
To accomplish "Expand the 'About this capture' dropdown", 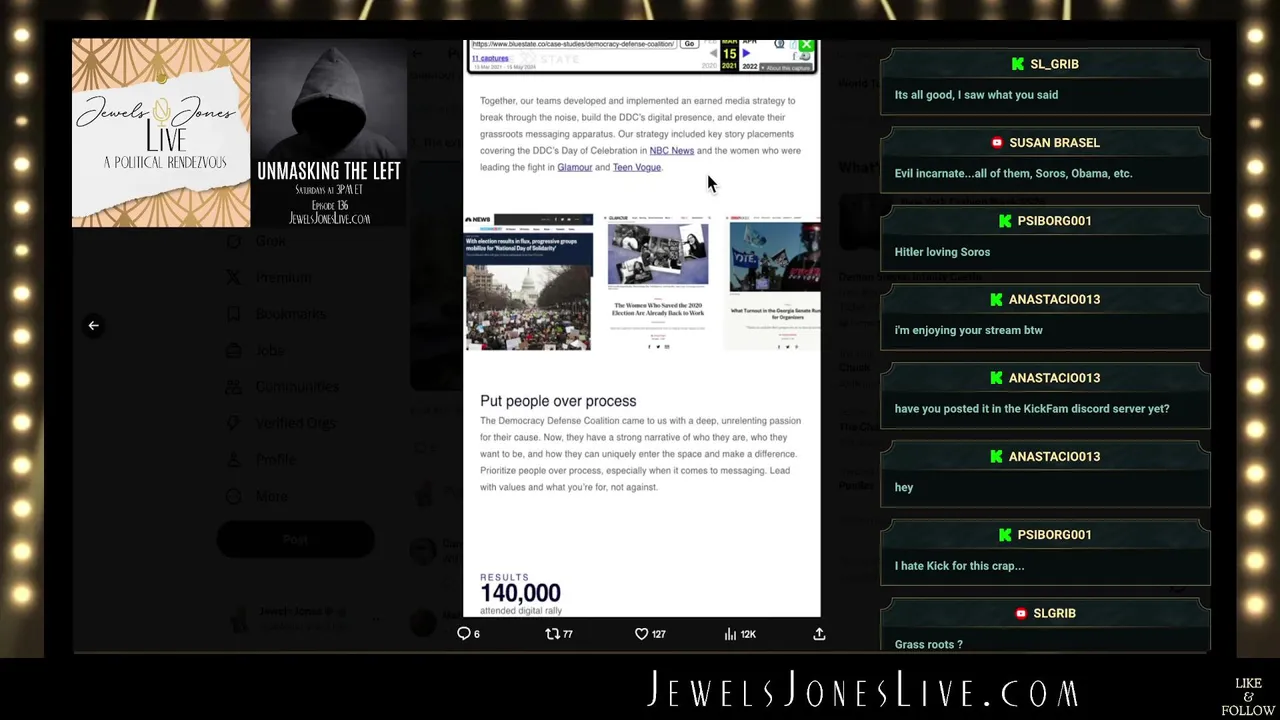I will (786, 68).
